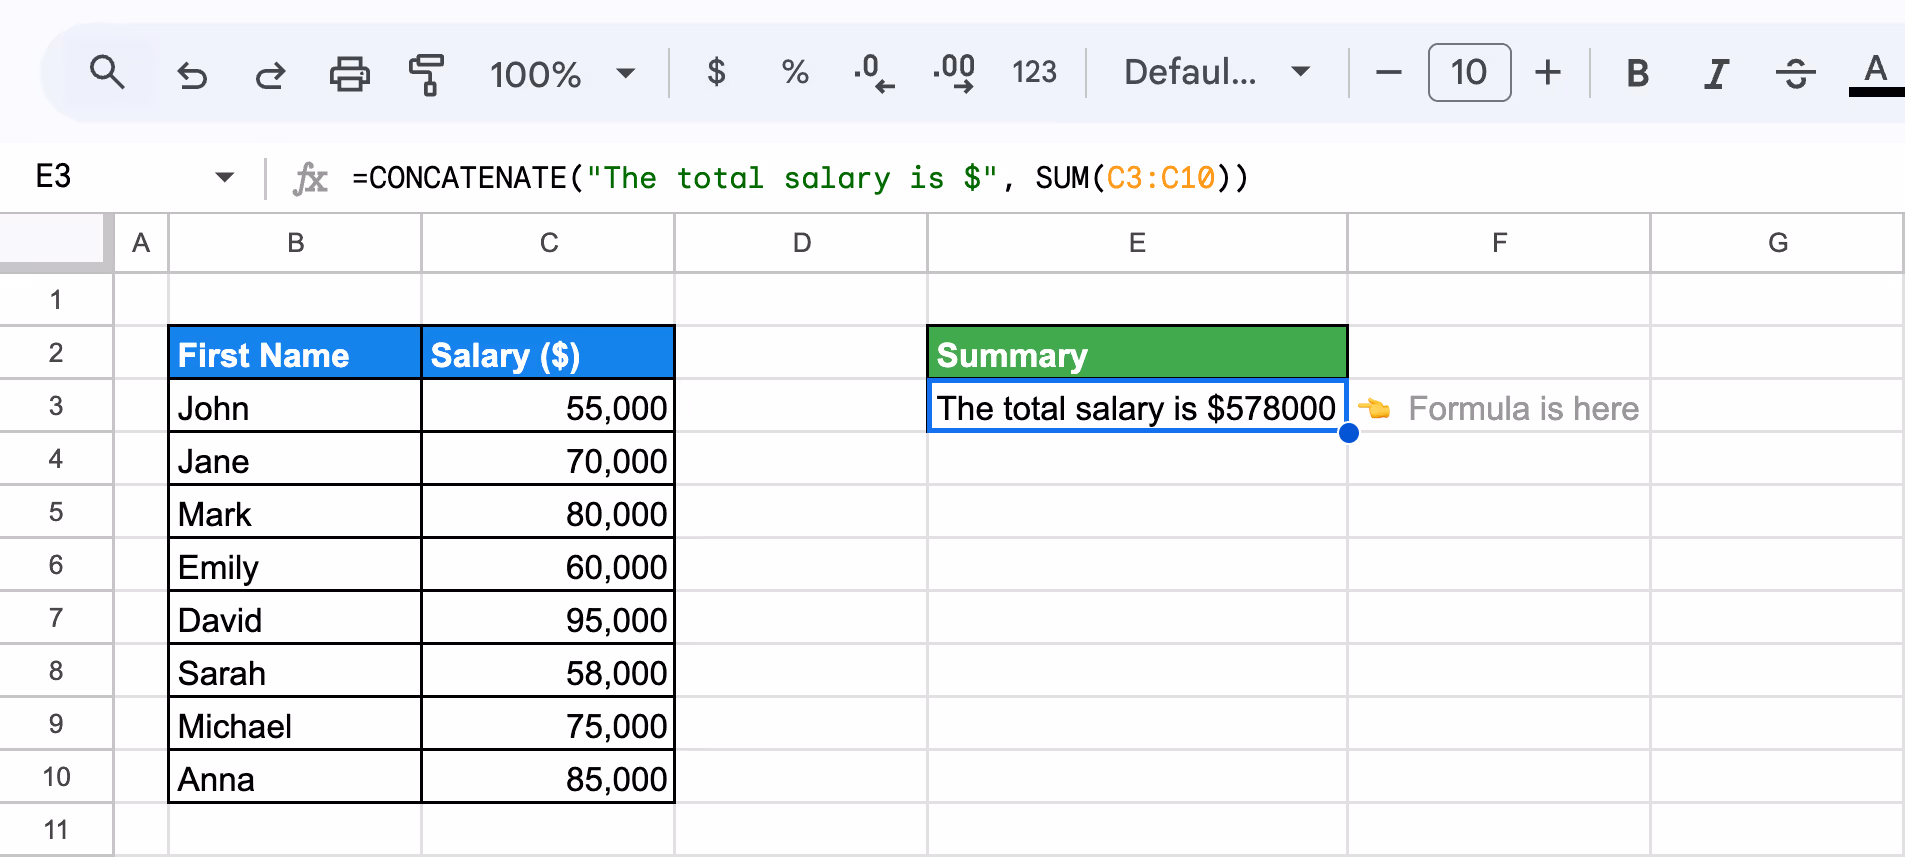Select row 2 header
Image resolution: width=1905 pixels, height=857 pixels.
tap(56, 352)
